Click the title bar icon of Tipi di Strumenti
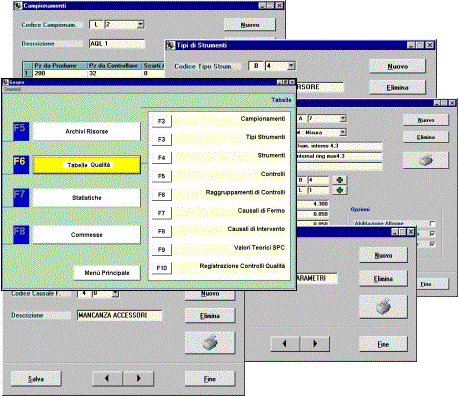Viewport: 458px width, 396px height. point(171,45)
